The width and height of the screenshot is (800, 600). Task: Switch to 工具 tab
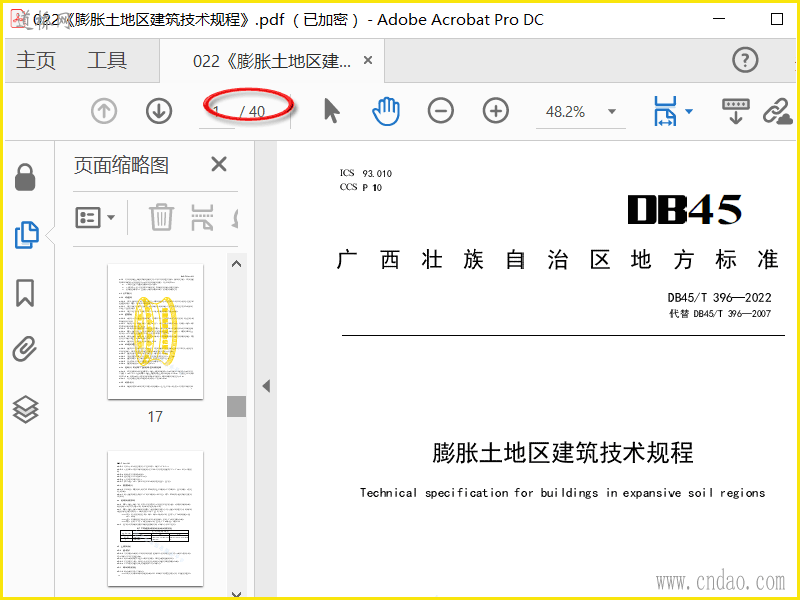point(107,60)
